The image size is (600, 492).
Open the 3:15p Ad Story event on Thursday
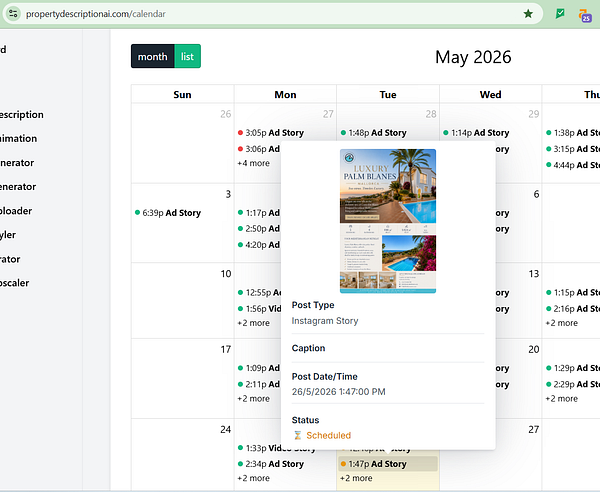[x=572, y=149]
